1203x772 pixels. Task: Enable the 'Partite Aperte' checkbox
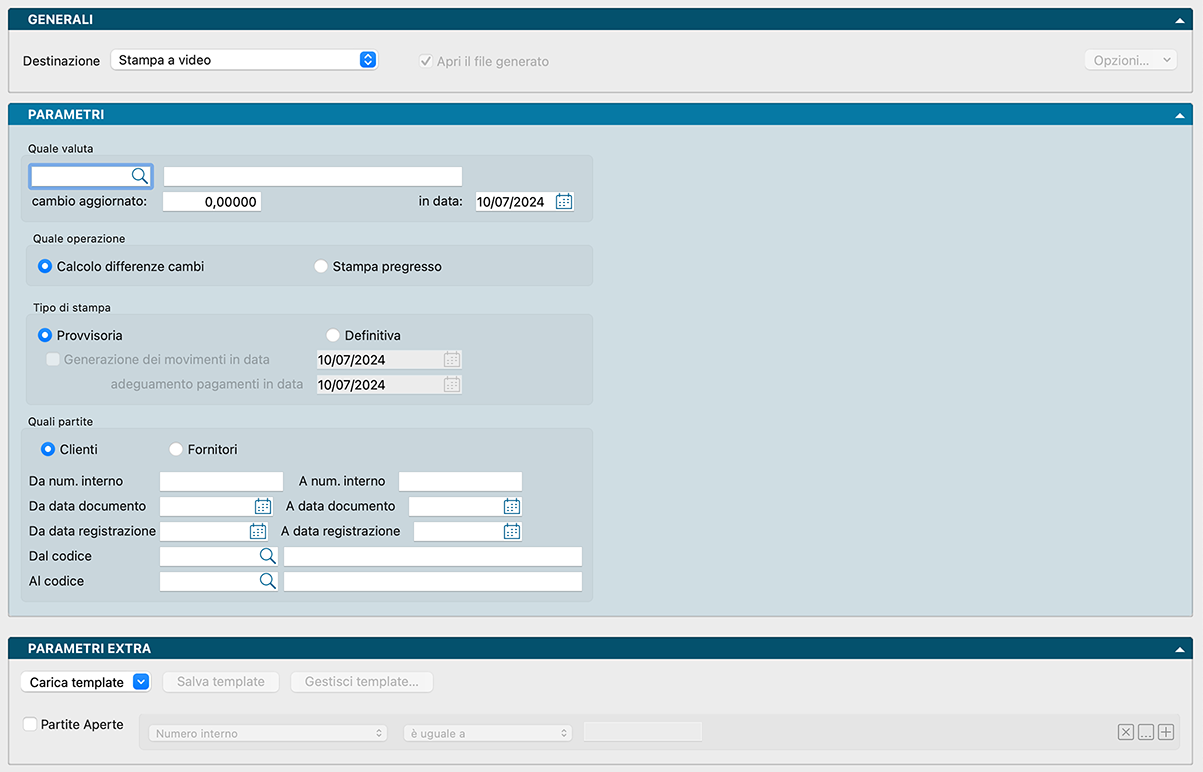pos(30,724)
